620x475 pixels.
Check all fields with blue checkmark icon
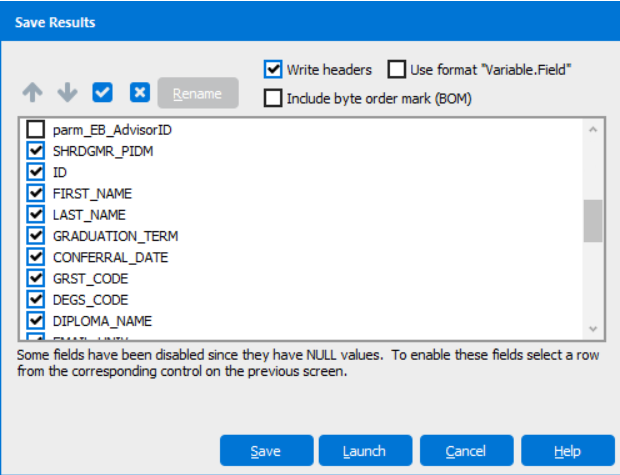point(102,93)
